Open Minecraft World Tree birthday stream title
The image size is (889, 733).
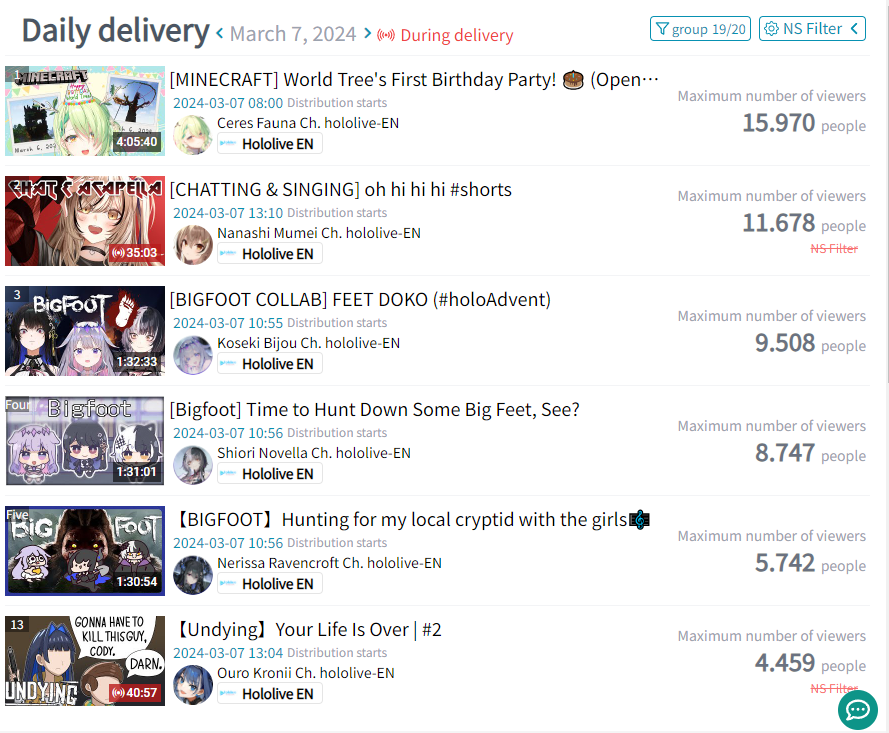pos(414,79)
